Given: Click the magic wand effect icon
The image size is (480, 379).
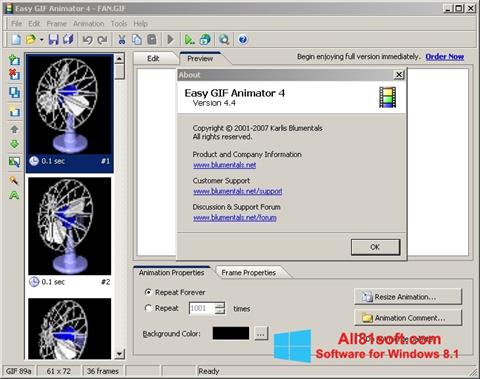Looking at the screenshot, I should tap(14, 180).
